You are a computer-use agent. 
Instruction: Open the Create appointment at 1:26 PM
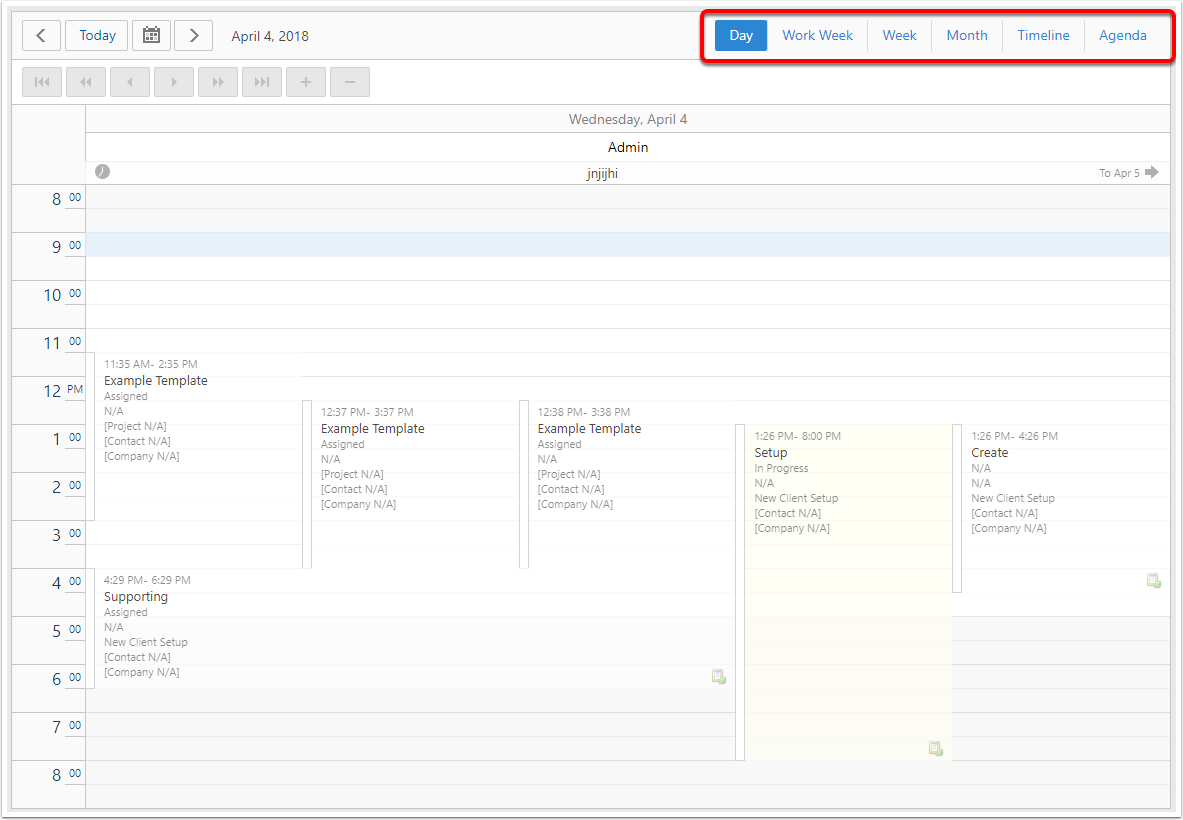pos(1061,508)
